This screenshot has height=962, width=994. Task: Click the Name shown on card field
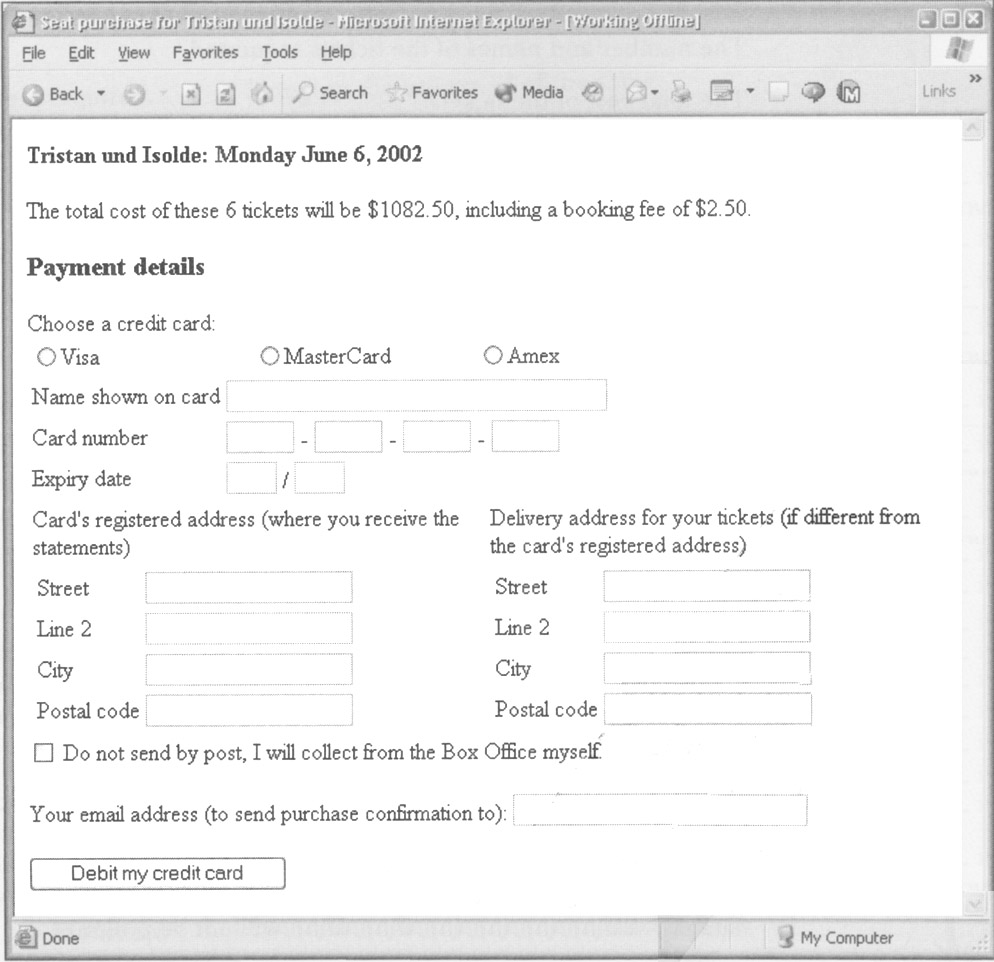tap(416, 396)
